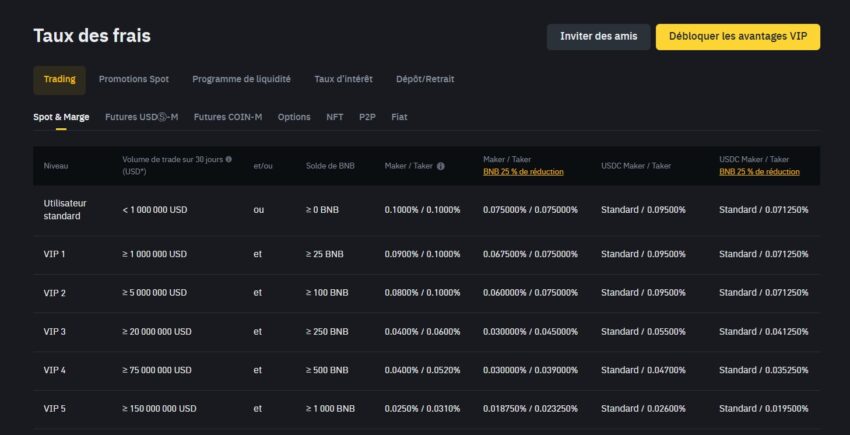Click the 'ou' condition in the Utilisateur standard row
The width and height of the screenshot is (850, 435).
(259, 210)
